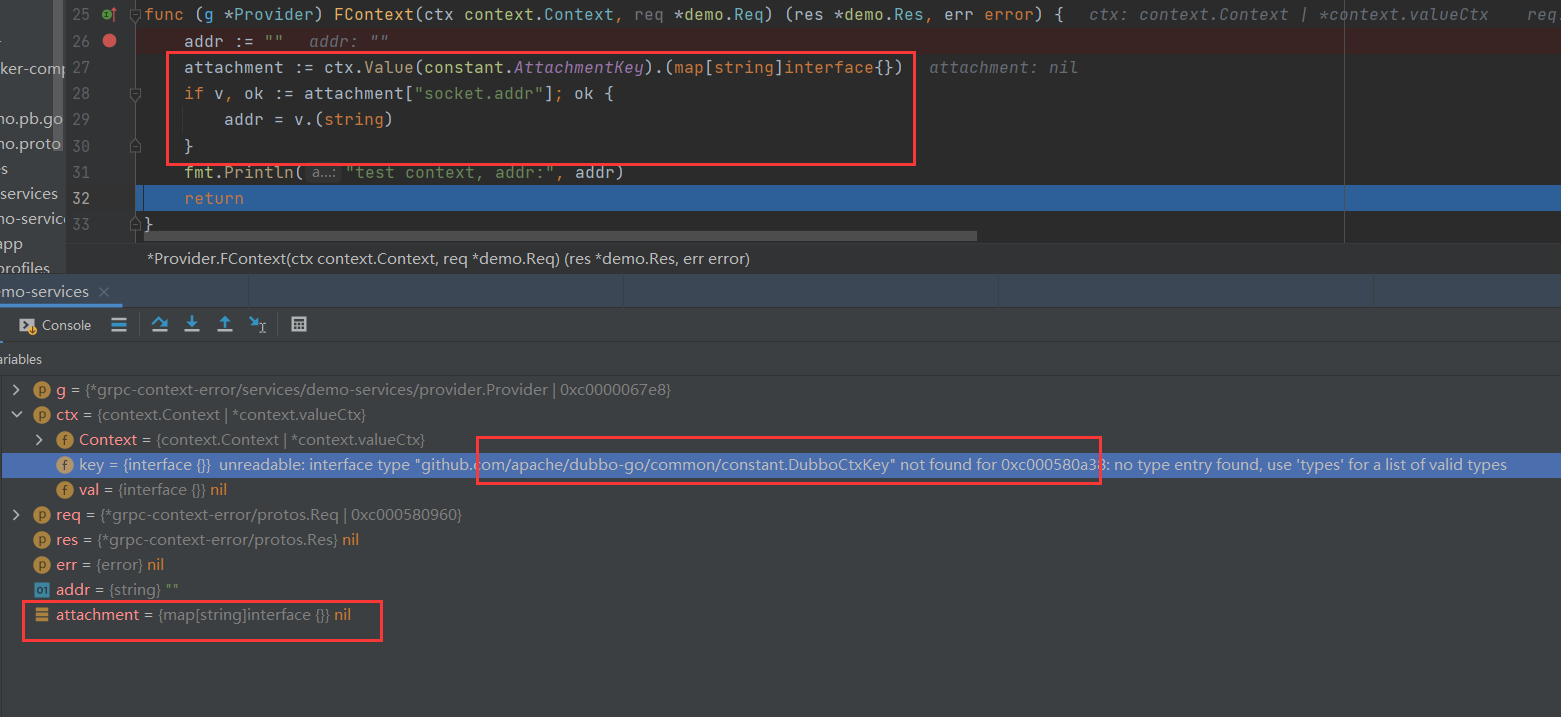Click the horizontal scrollbar in editor
1561x717 pixels.
pyautogui.click(x=560, y=236)
